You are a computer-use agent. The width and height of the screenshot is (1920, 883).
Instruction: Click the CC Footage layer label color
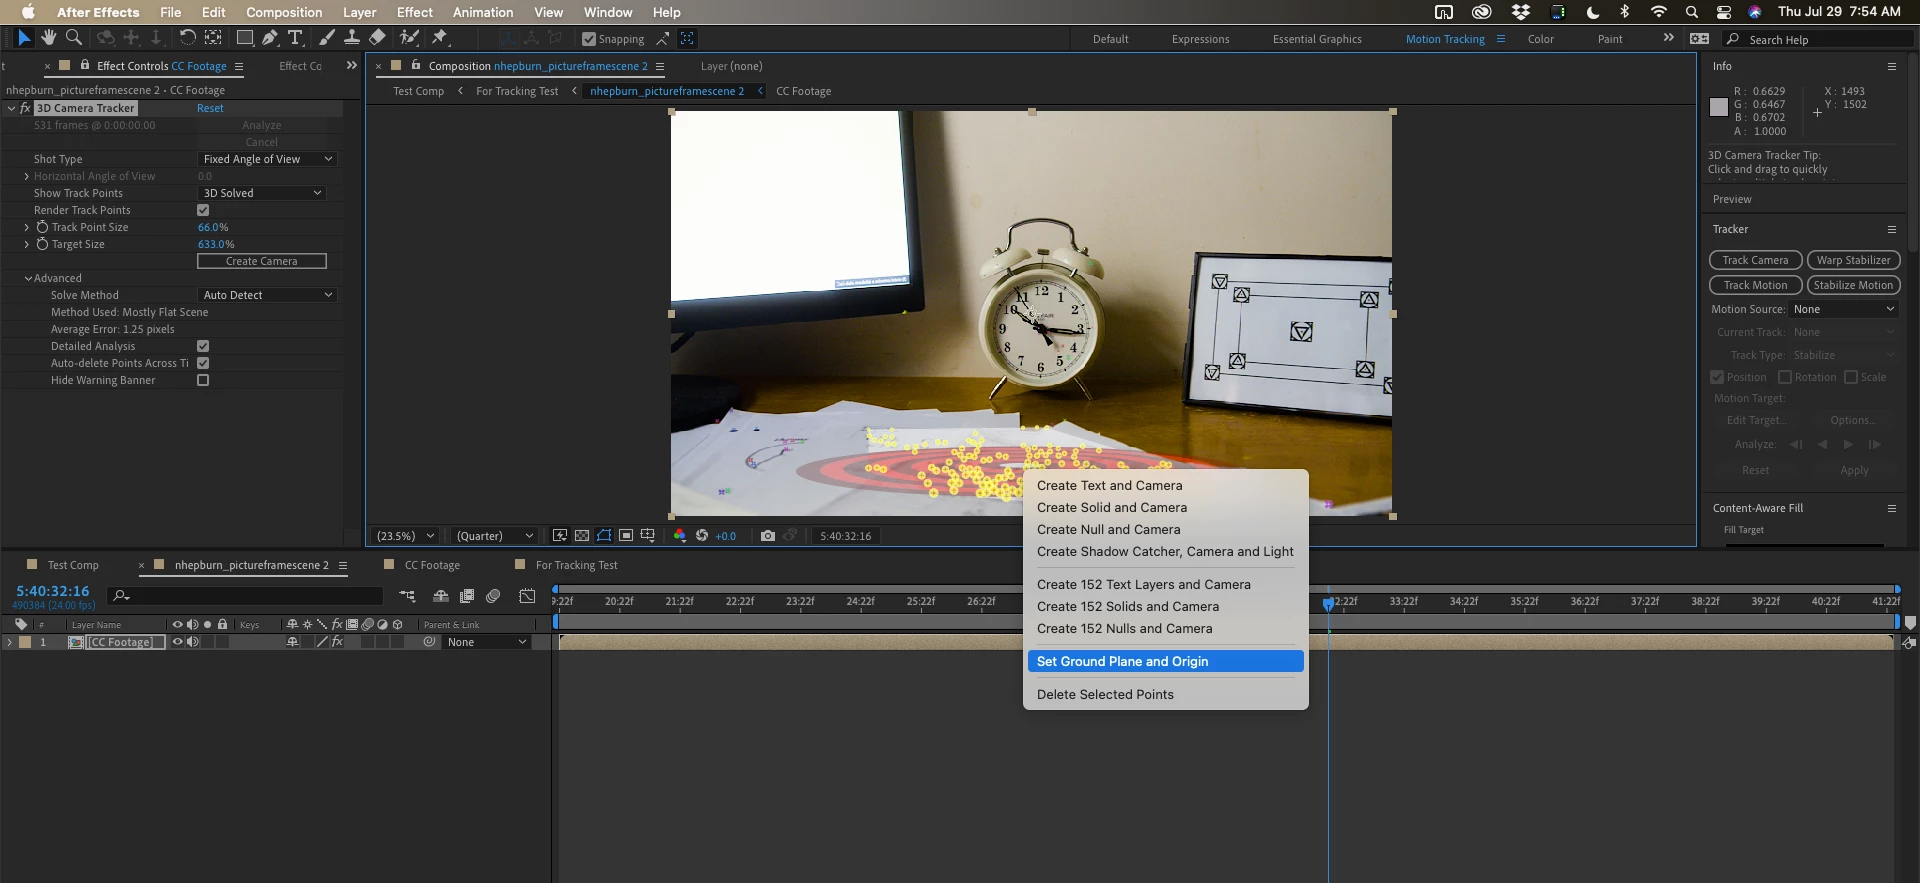25,642
